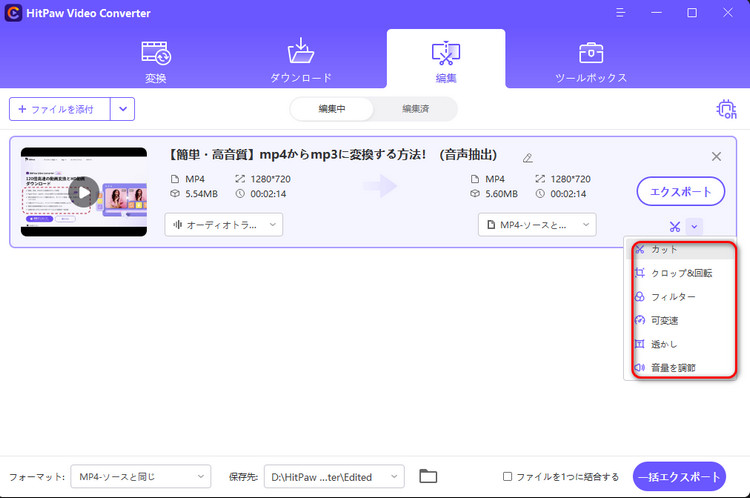This screenshot has width=750, height=498.
Task: Expand the add file dropdown arrow
Action: tap(123, 109)
